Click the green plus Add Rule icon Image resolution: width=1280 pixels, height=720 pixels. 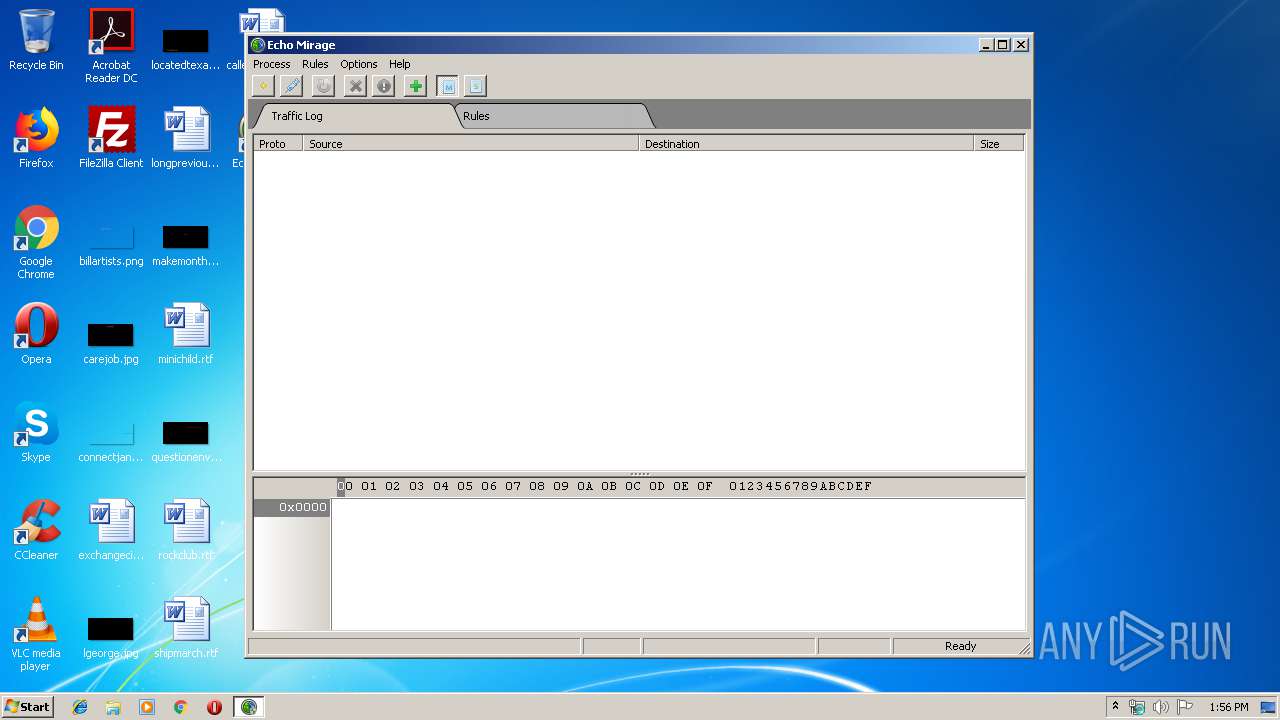pyautogui.click(x=415, y=86)
